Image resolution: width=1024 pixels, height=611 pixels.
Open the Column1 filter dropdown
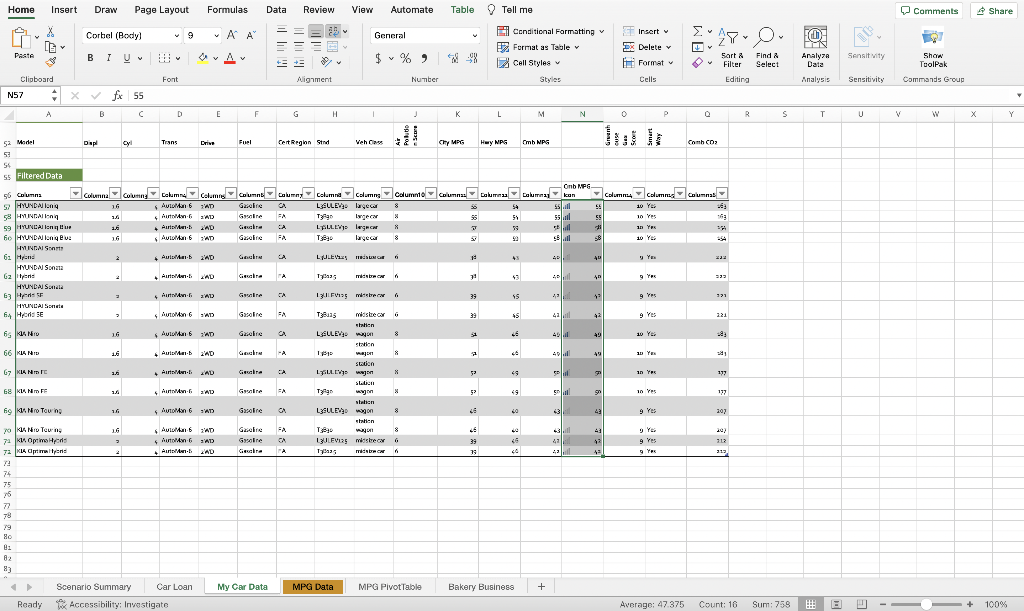coord(76,193)
